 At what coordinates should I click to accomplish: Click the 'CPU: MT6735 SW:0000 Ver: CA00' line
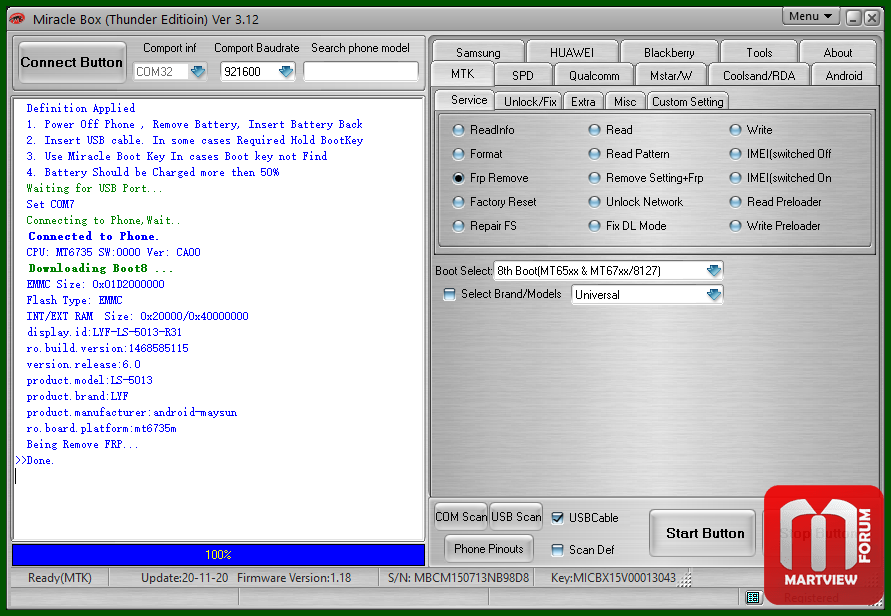(113, 252)
